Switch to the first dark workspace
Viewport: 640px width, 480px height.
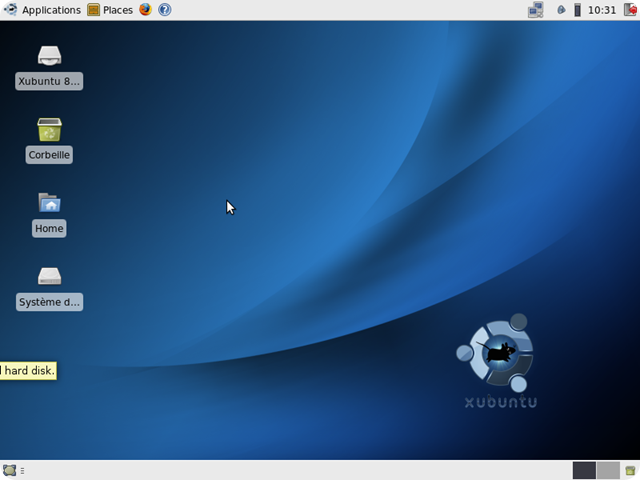584,470
